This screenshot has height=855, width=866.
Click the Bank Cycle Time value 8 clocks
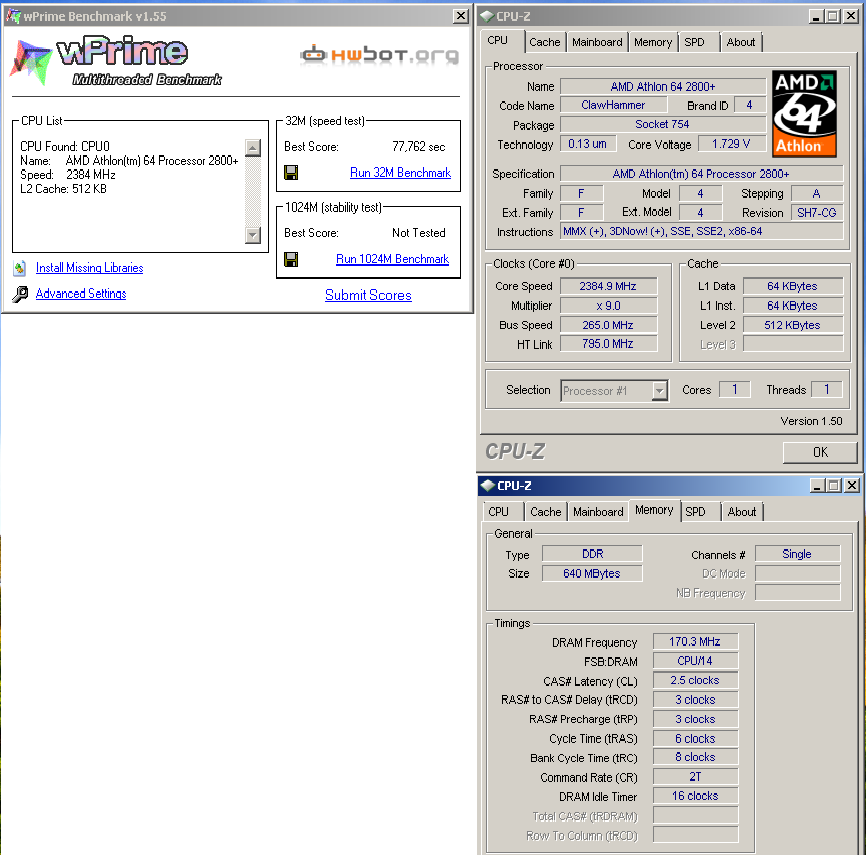click(x=695, y=757)
